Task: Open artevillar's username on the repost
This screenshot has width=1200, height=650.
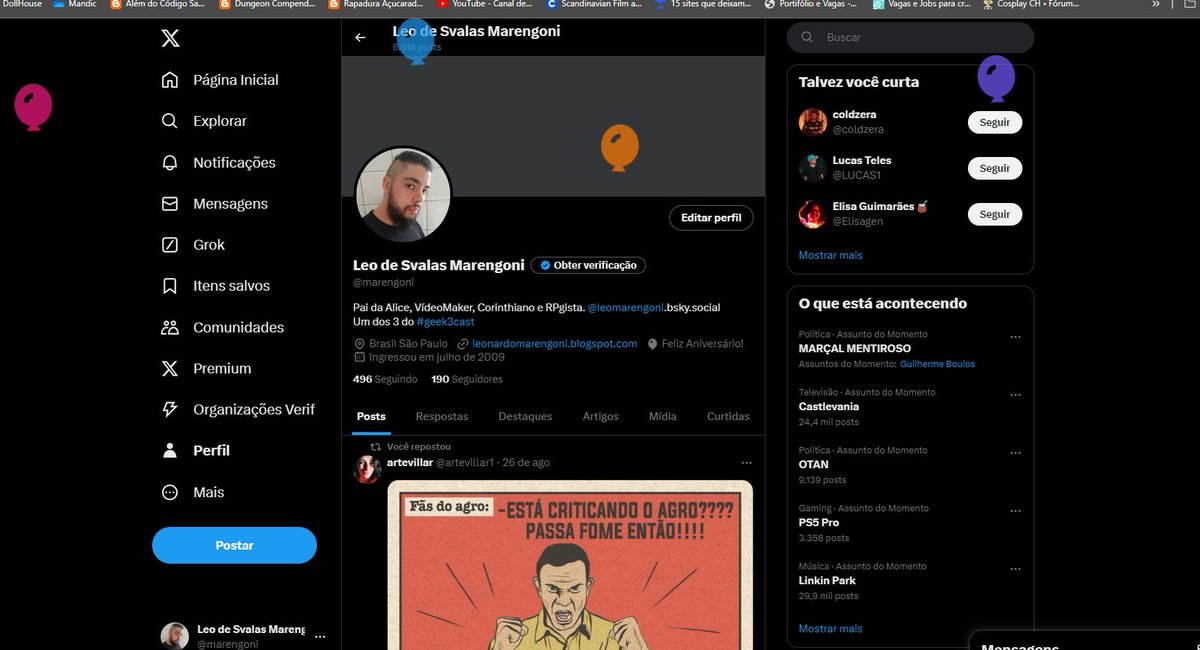Action: tap(409, 463)
